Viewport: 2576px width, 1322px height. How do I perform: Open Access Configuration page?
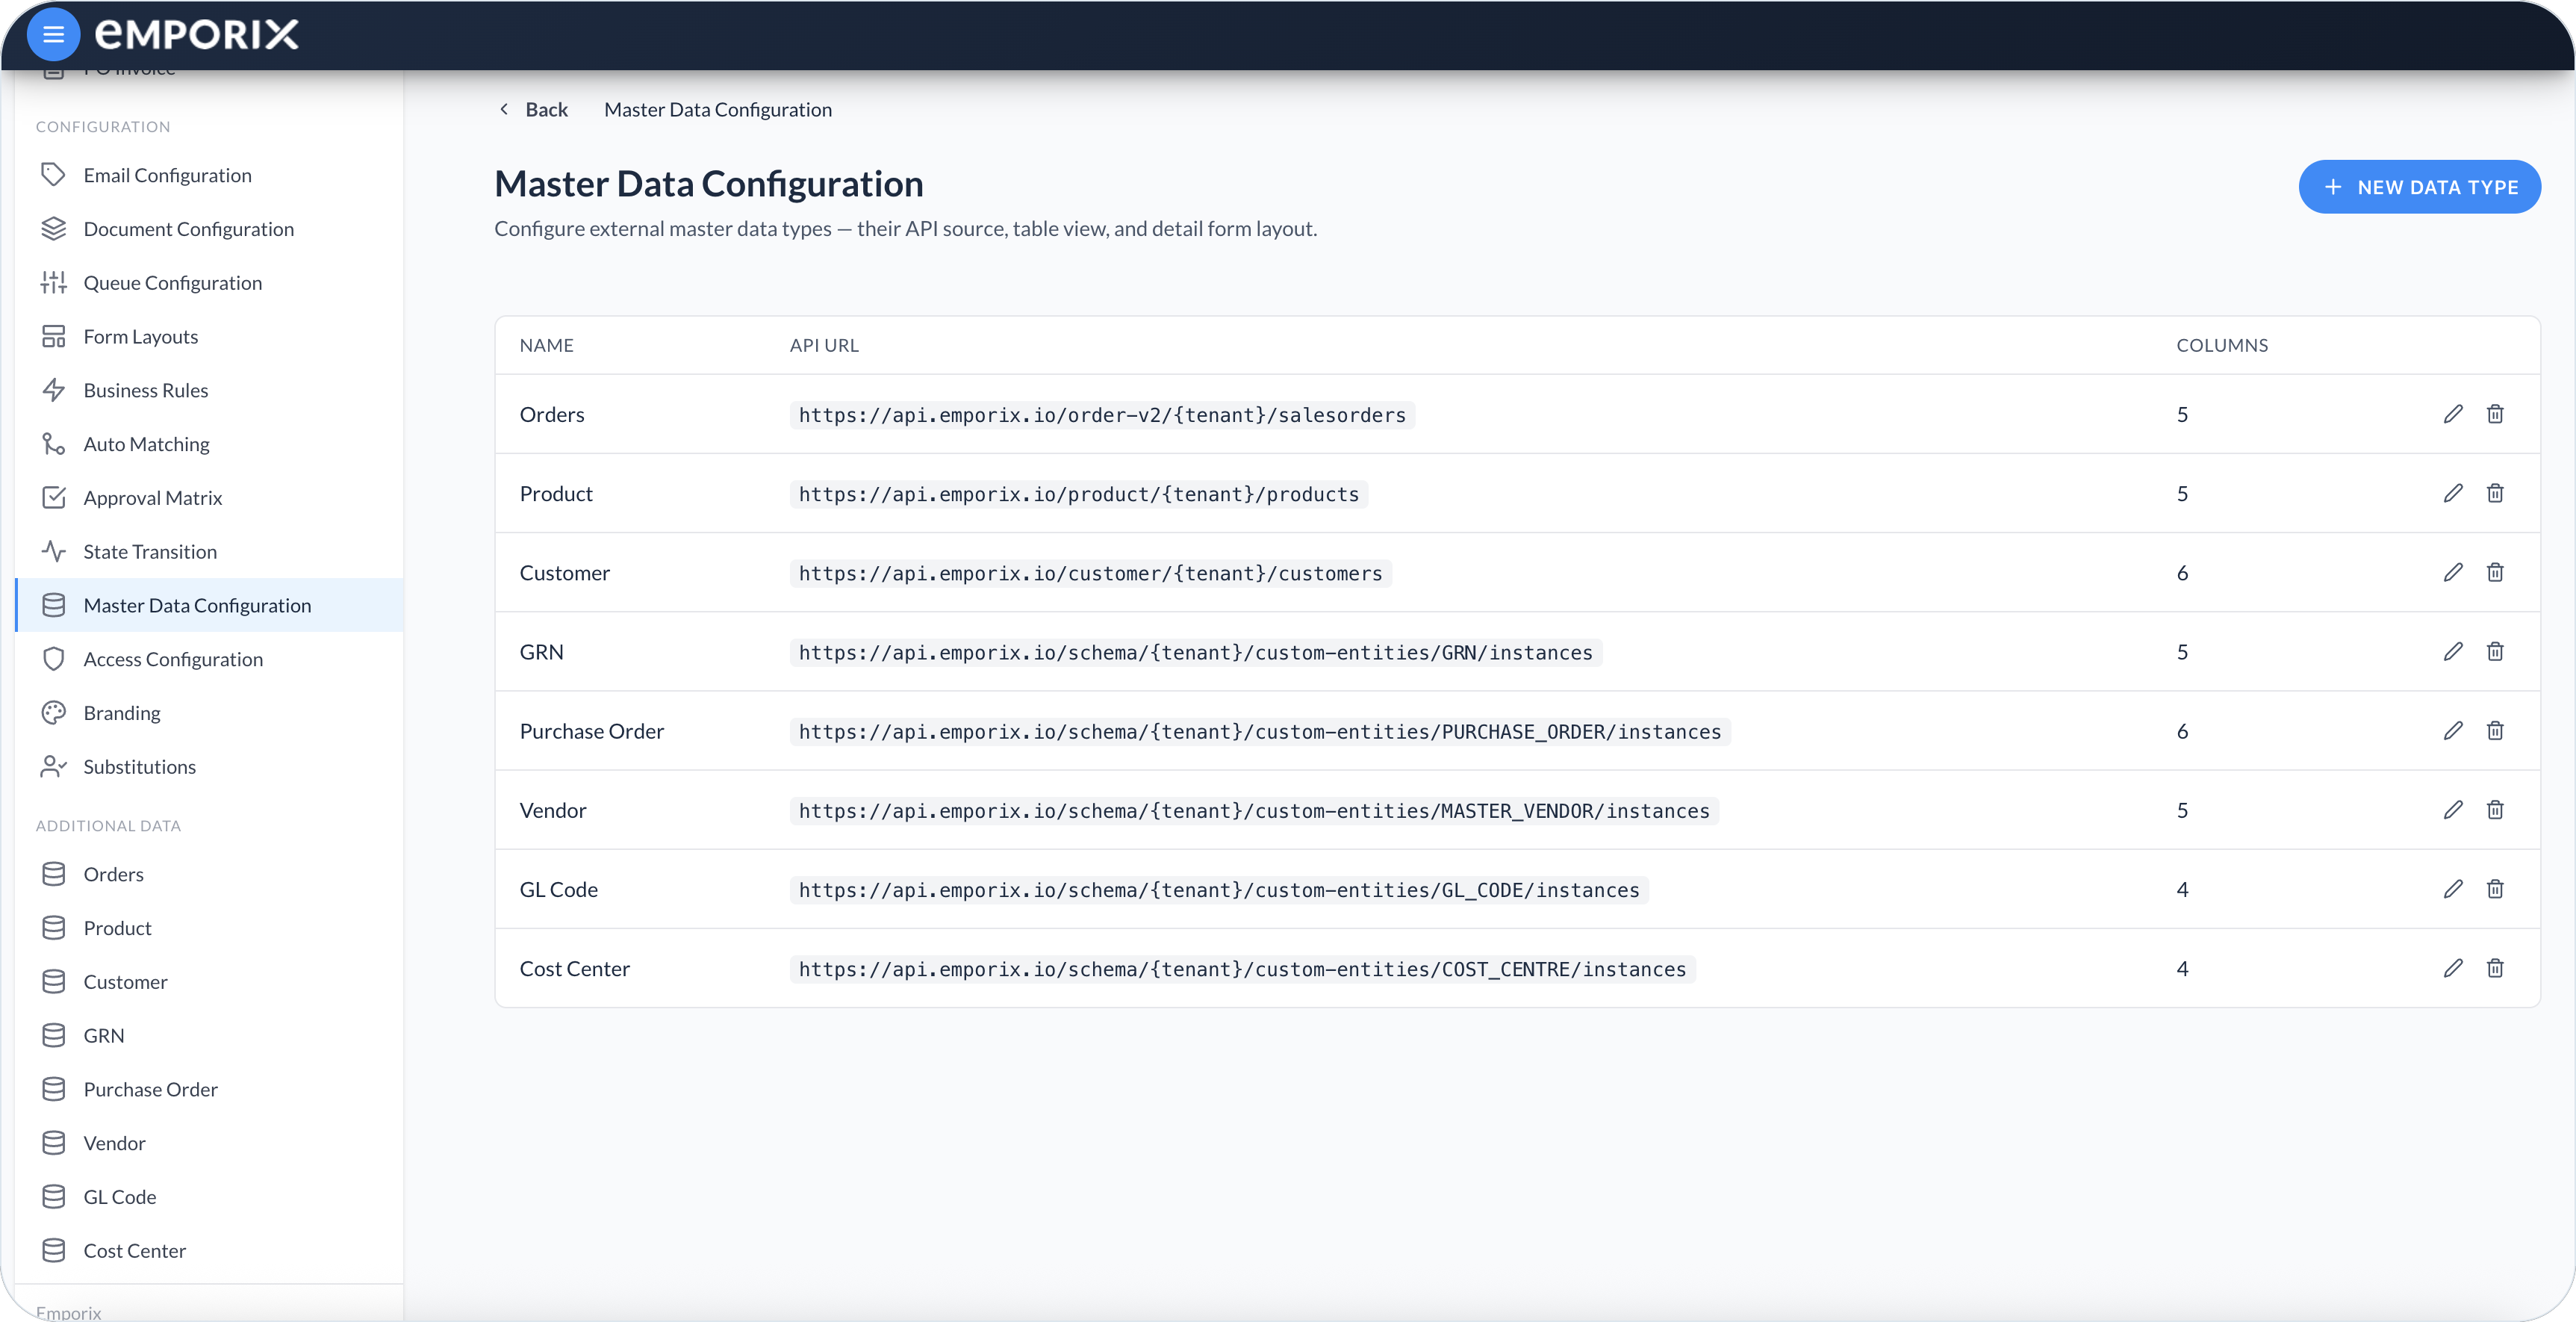pos(209,659)
